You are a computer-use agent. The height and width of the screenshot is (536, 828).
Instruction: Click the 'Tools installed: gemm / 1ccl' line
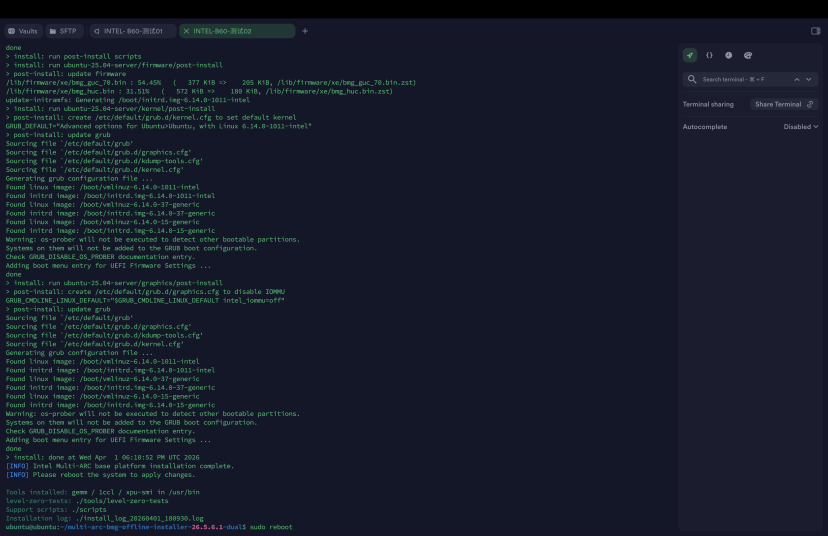[102, 492]
